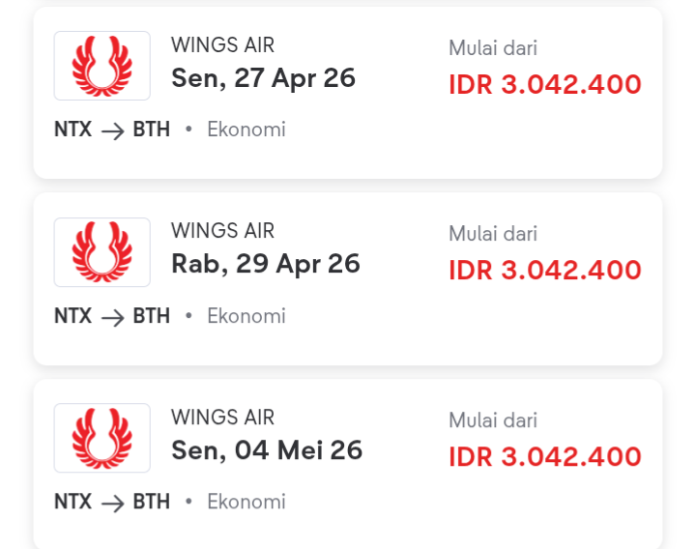Select the Rab, 29 Apr 26 flight date
This screenshot has width=696, height=549.
265,264
